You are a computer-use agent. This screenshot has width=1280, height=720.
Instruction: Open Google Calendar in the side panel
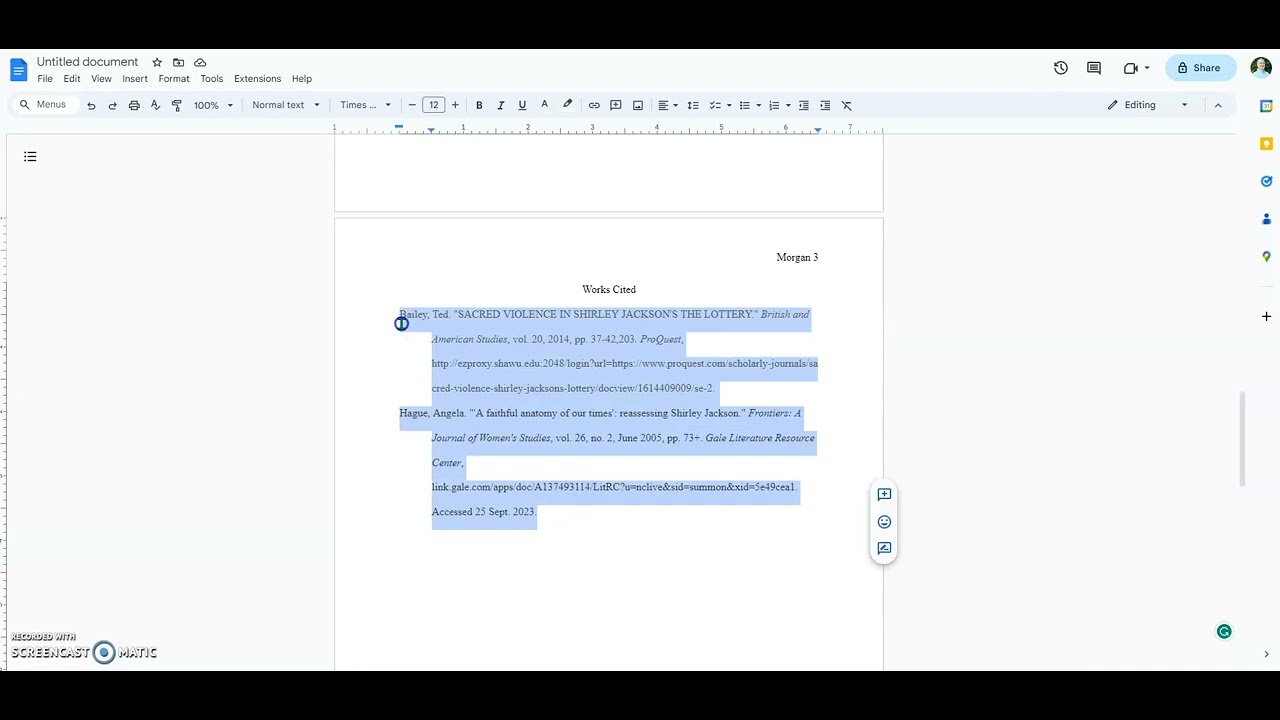coord(1266,106)
